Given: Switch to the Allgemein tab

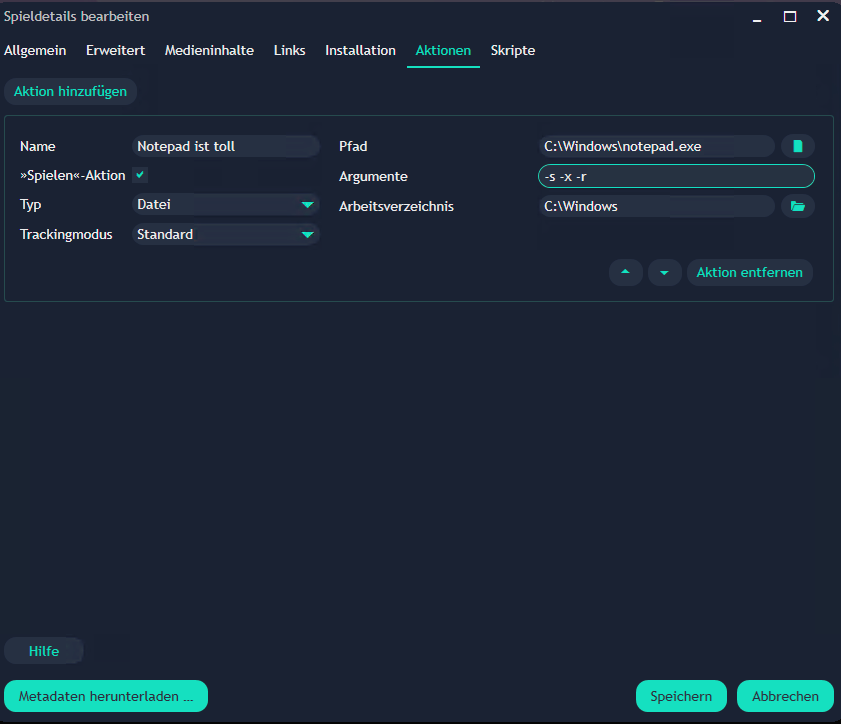Looking at the screenshot, I should click(x=35, y=50).
